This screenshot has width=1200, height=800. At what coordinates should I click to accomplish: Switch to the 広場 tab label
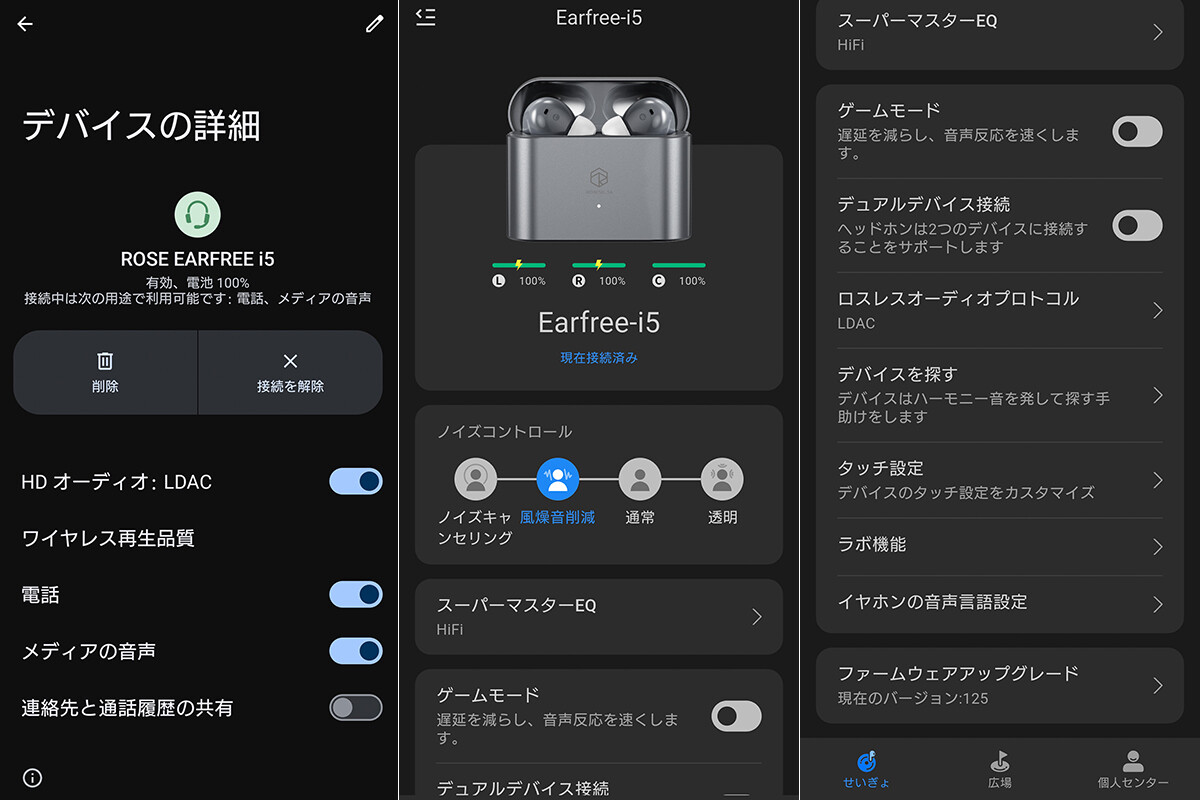click(x=999, y=783)
